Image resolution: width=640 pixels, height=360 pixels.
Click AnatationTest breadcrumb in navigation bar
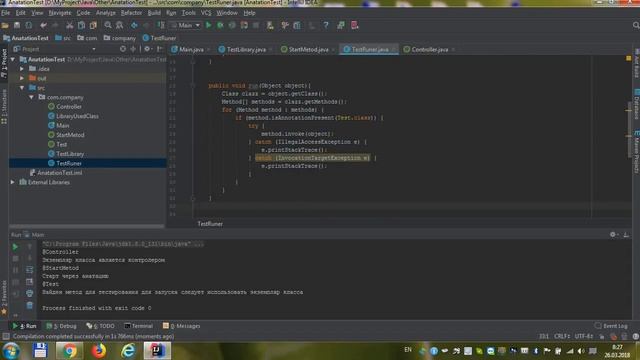pyautogui.click(x=26, y=38)
